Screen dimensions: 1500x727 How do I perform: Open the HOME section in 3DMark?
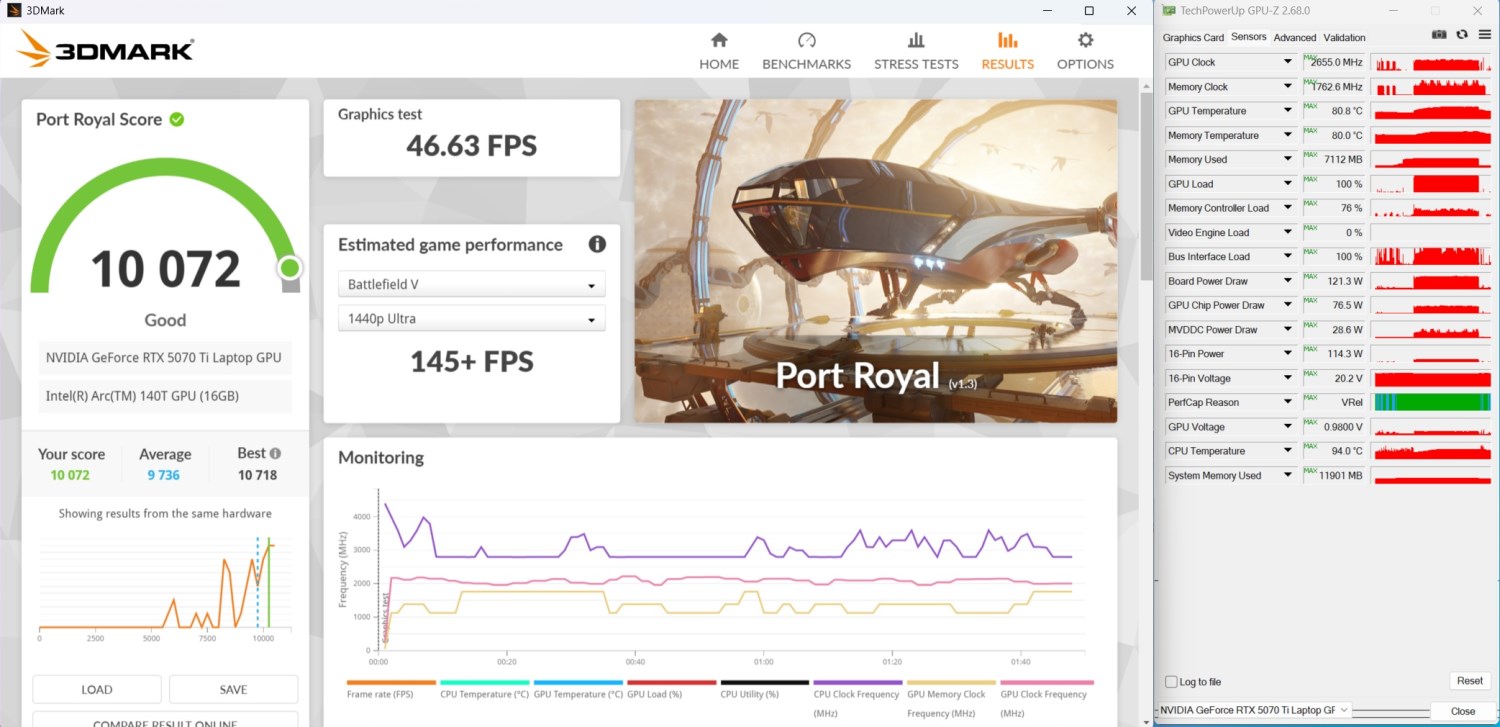tap(719, 51)
